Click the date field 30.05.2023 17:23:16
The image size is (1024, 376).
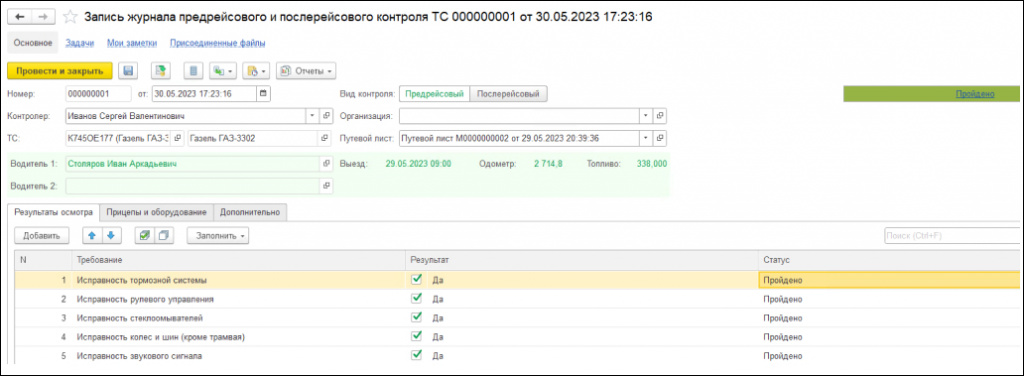[204, 93]
